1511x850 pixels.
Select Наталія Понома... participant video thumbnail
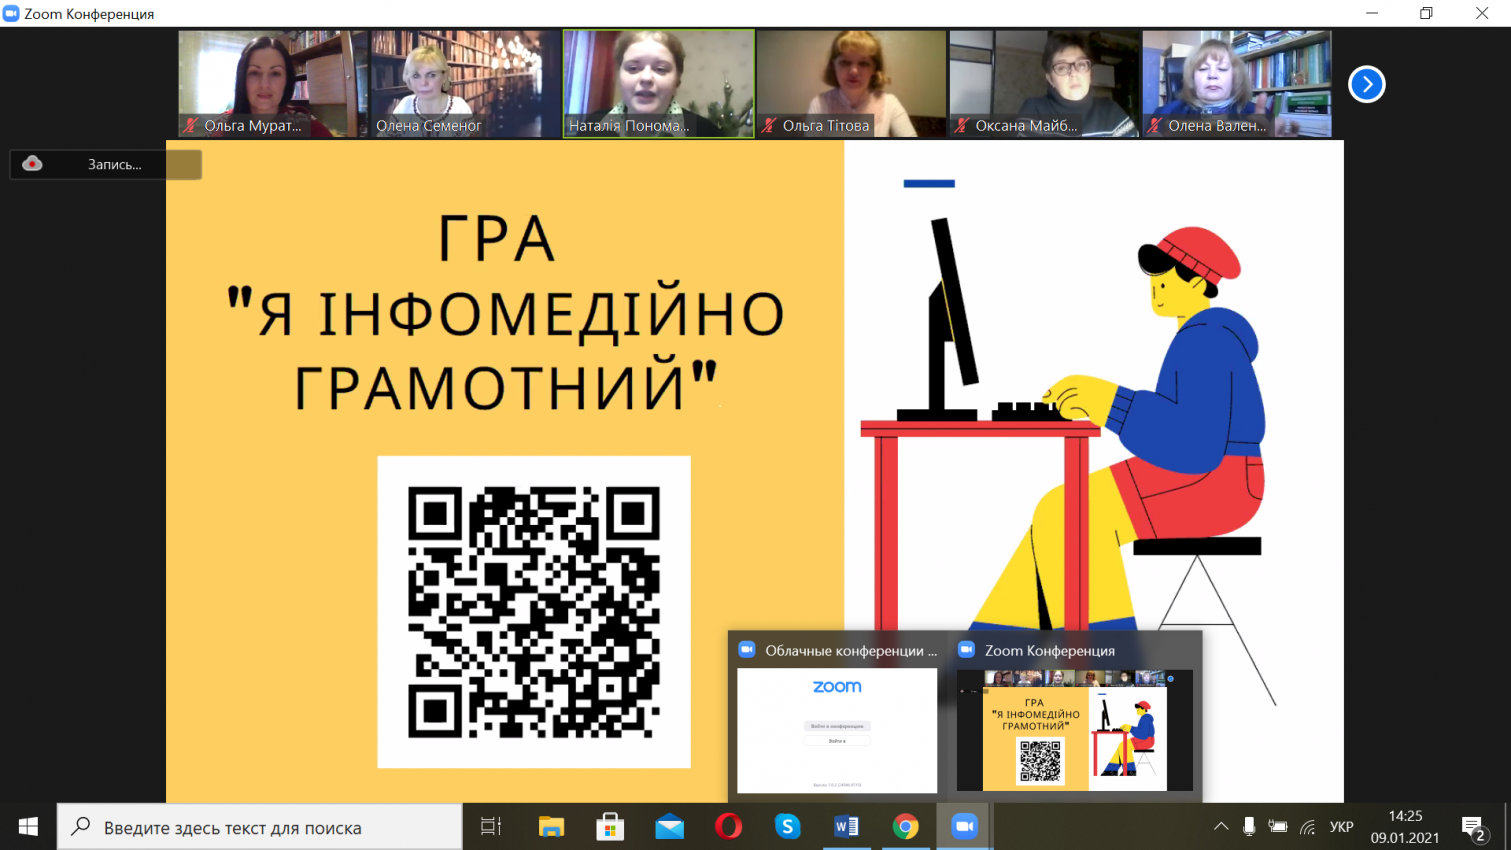point(659,84)
